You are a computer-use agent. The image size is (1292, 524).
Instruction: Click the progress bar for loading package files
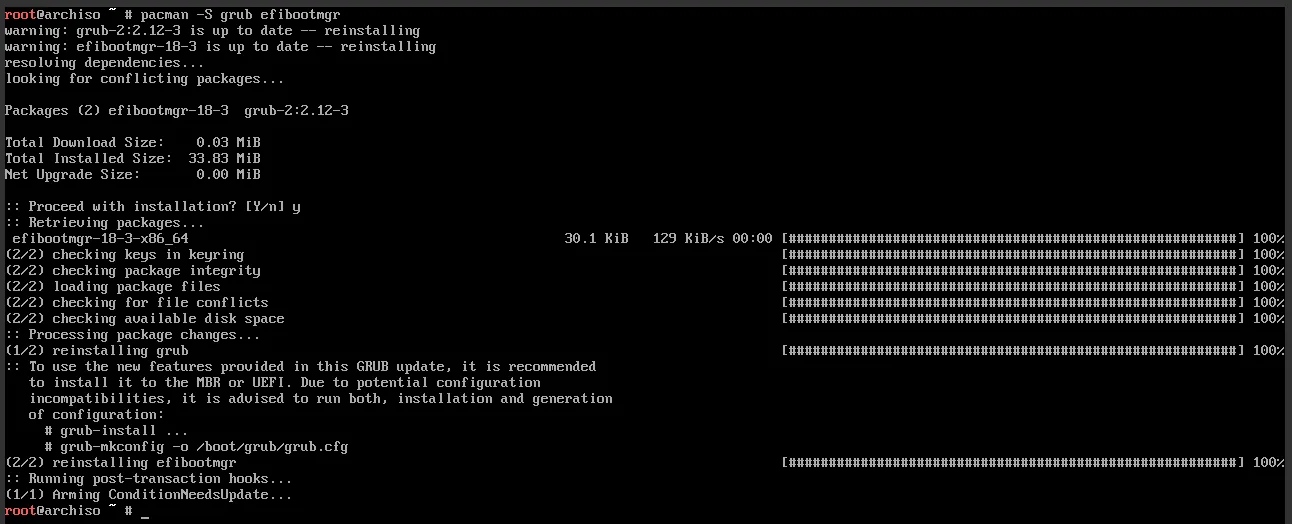(x=1012, y=287)
